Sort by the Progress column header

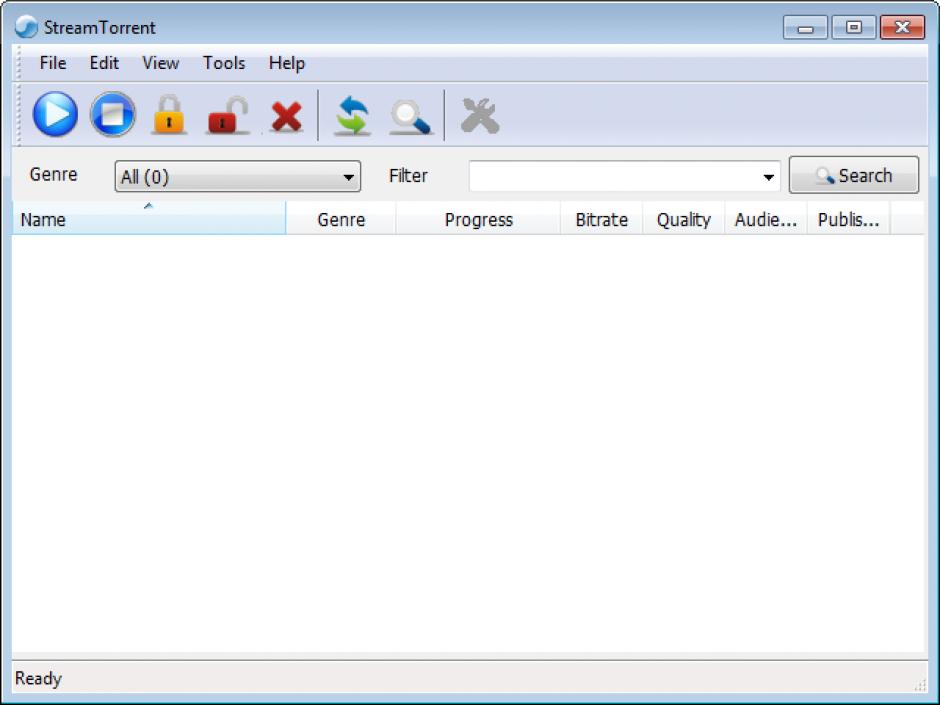[x=478, y=219]
